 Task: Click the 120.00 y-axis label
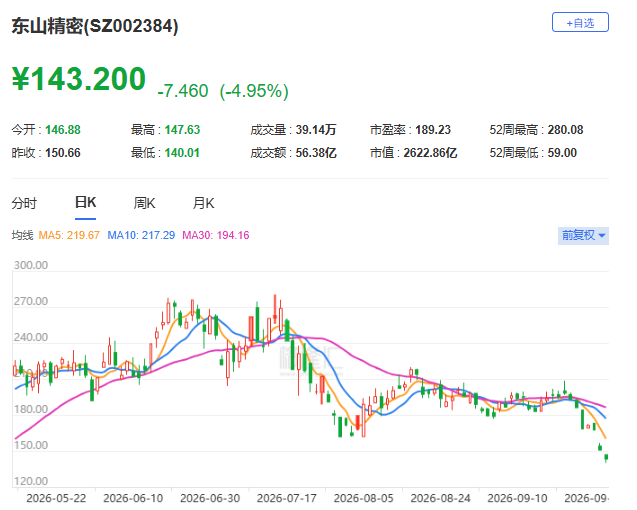pyautogui.click(x=31, y=481)
